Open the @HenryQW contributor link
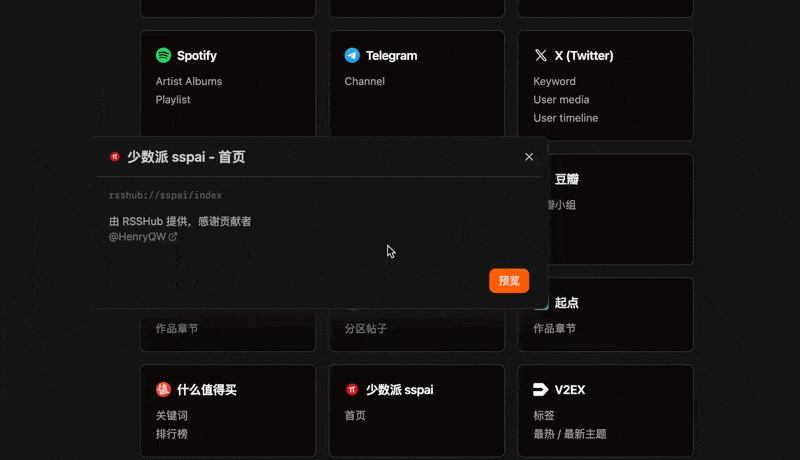Screen dimensions: 800x460 click(137, 237)
